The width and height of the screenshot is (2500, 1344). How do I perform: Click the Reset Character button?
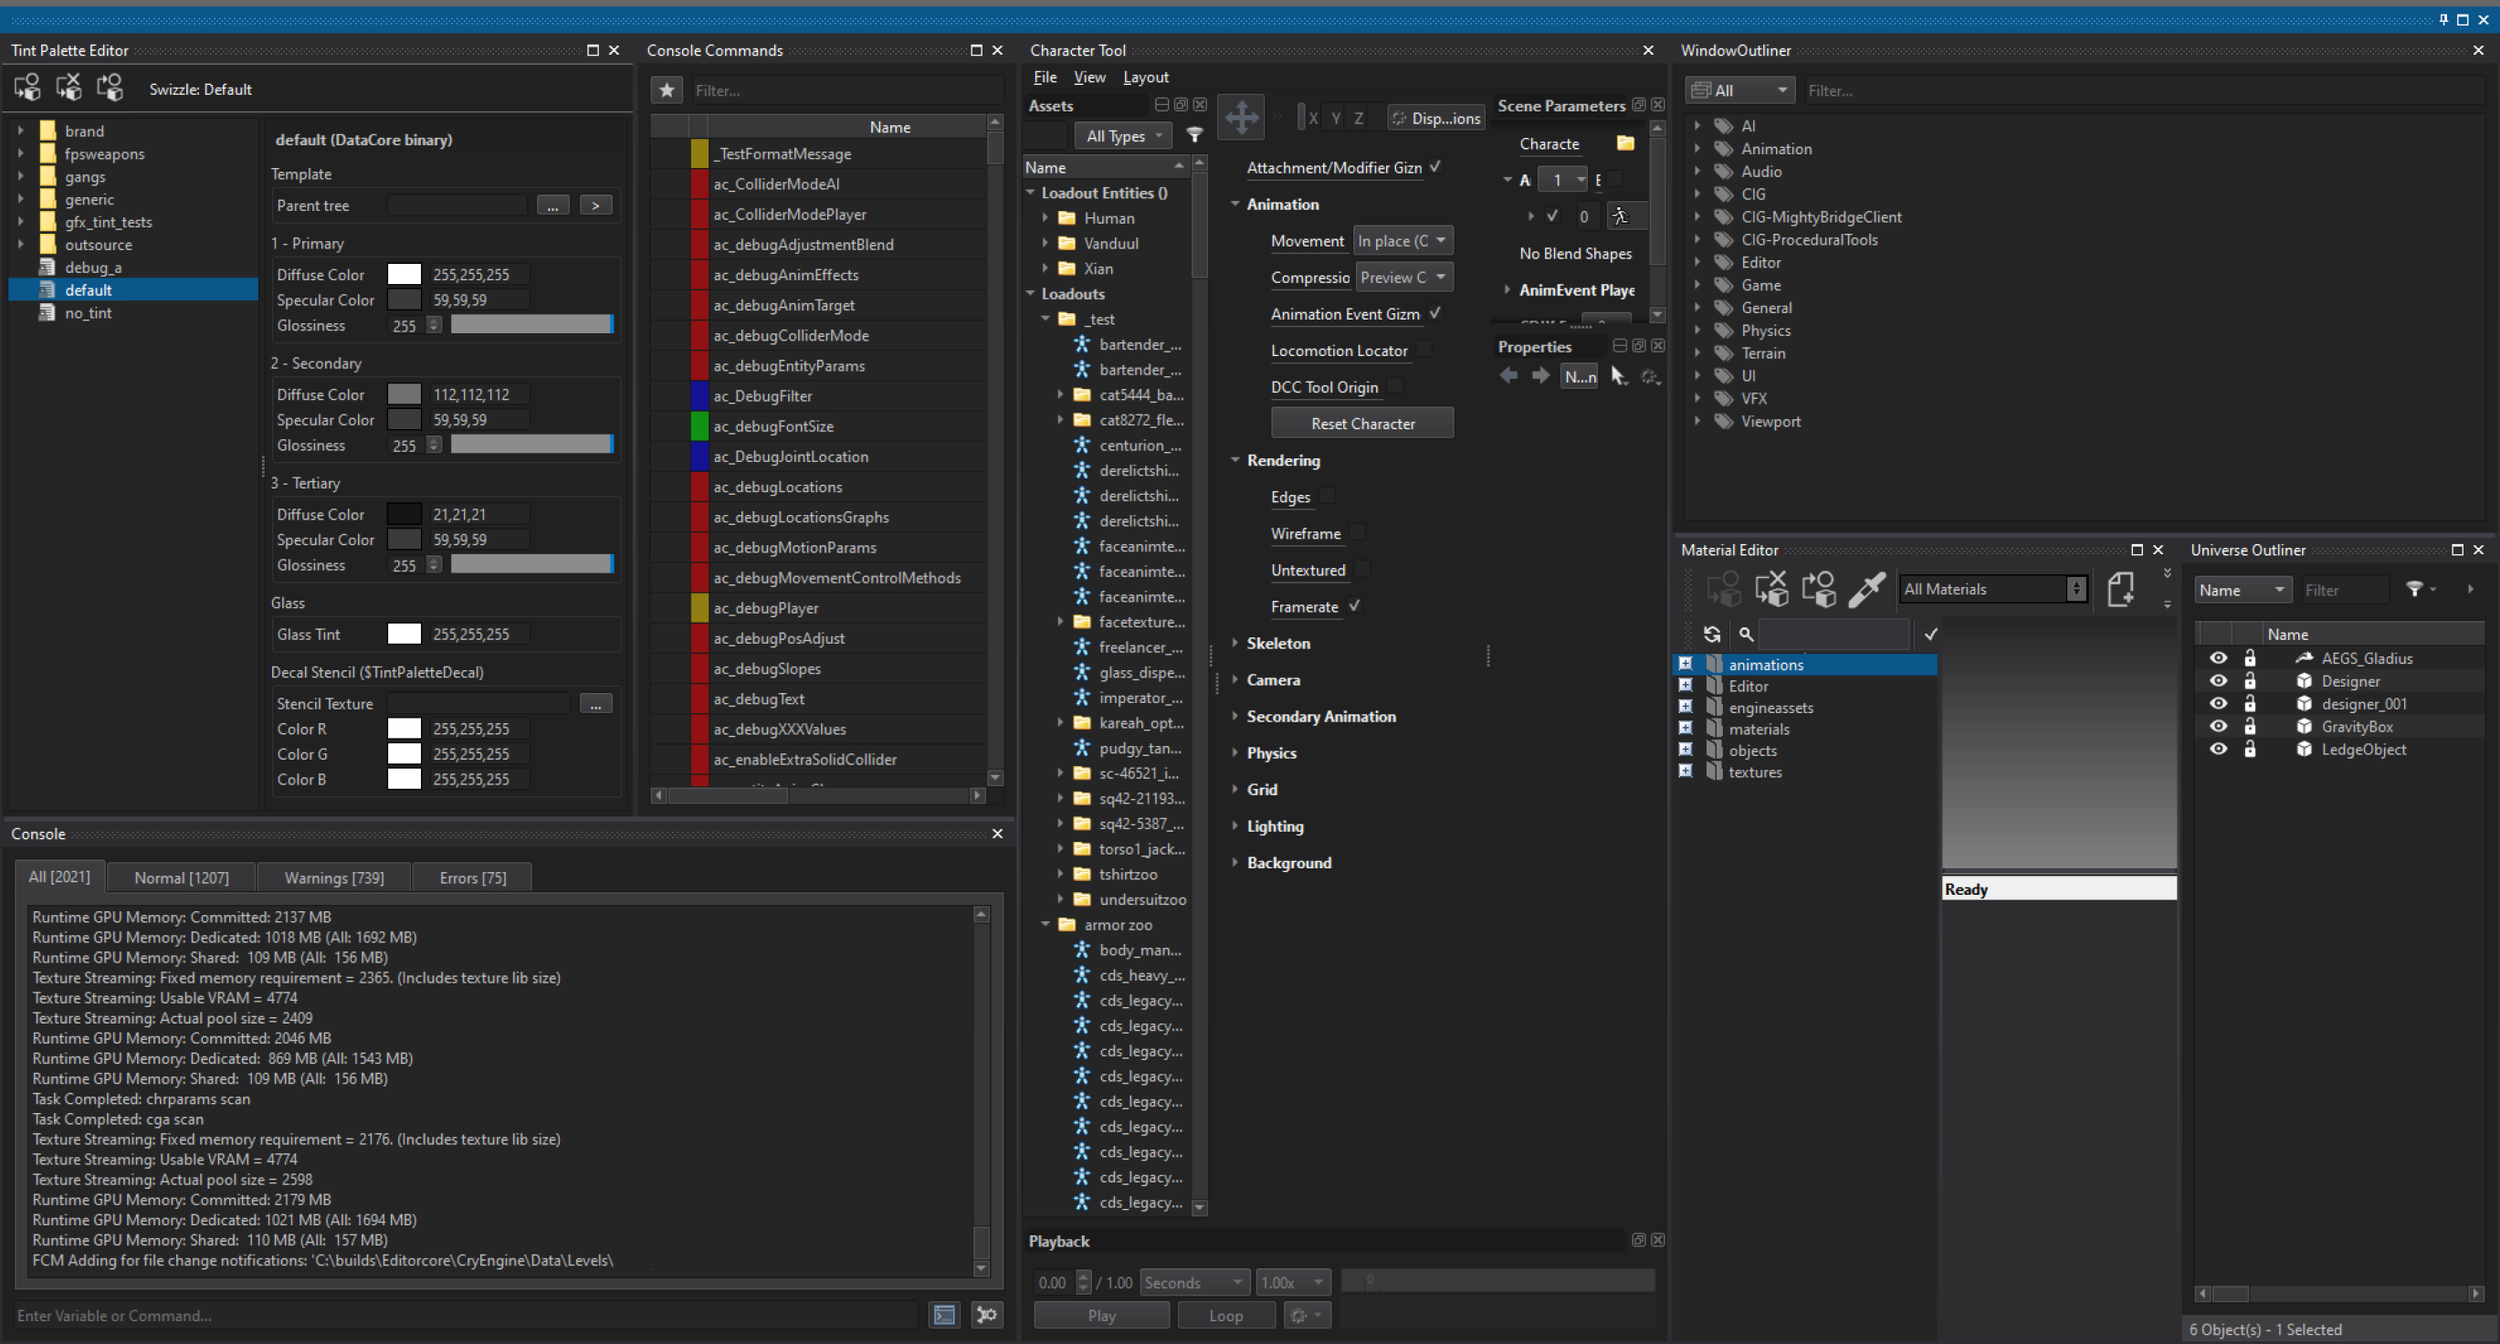[1362, 423]
